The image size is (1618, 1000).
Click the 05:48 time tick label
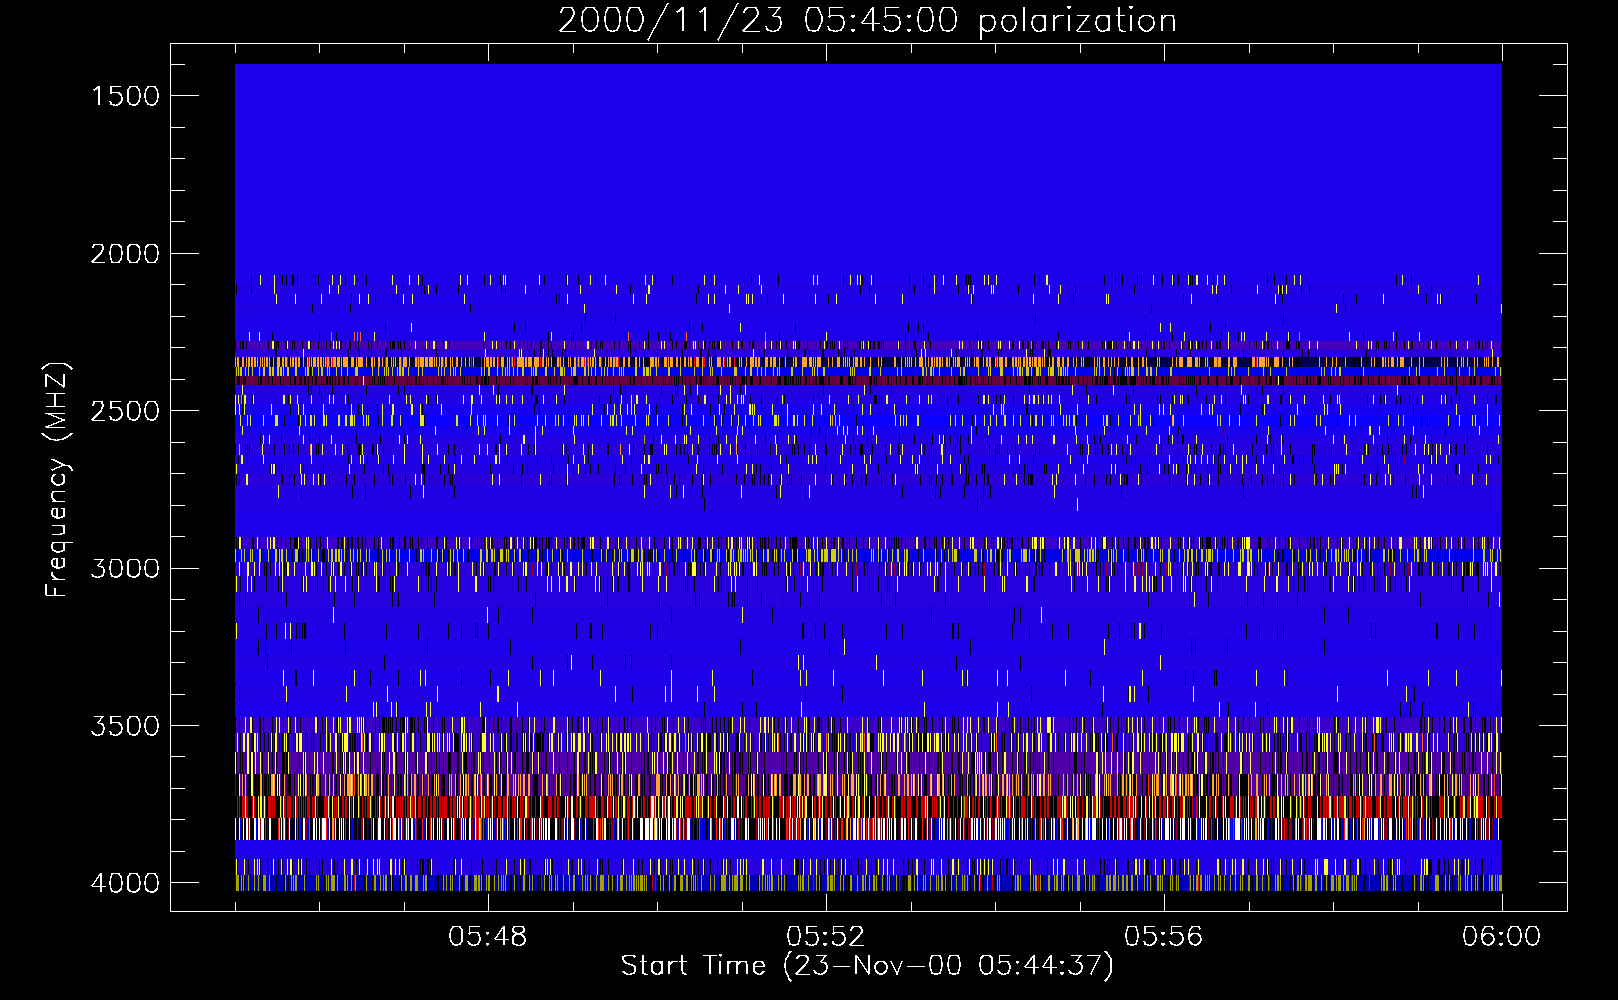pos(488,937)
